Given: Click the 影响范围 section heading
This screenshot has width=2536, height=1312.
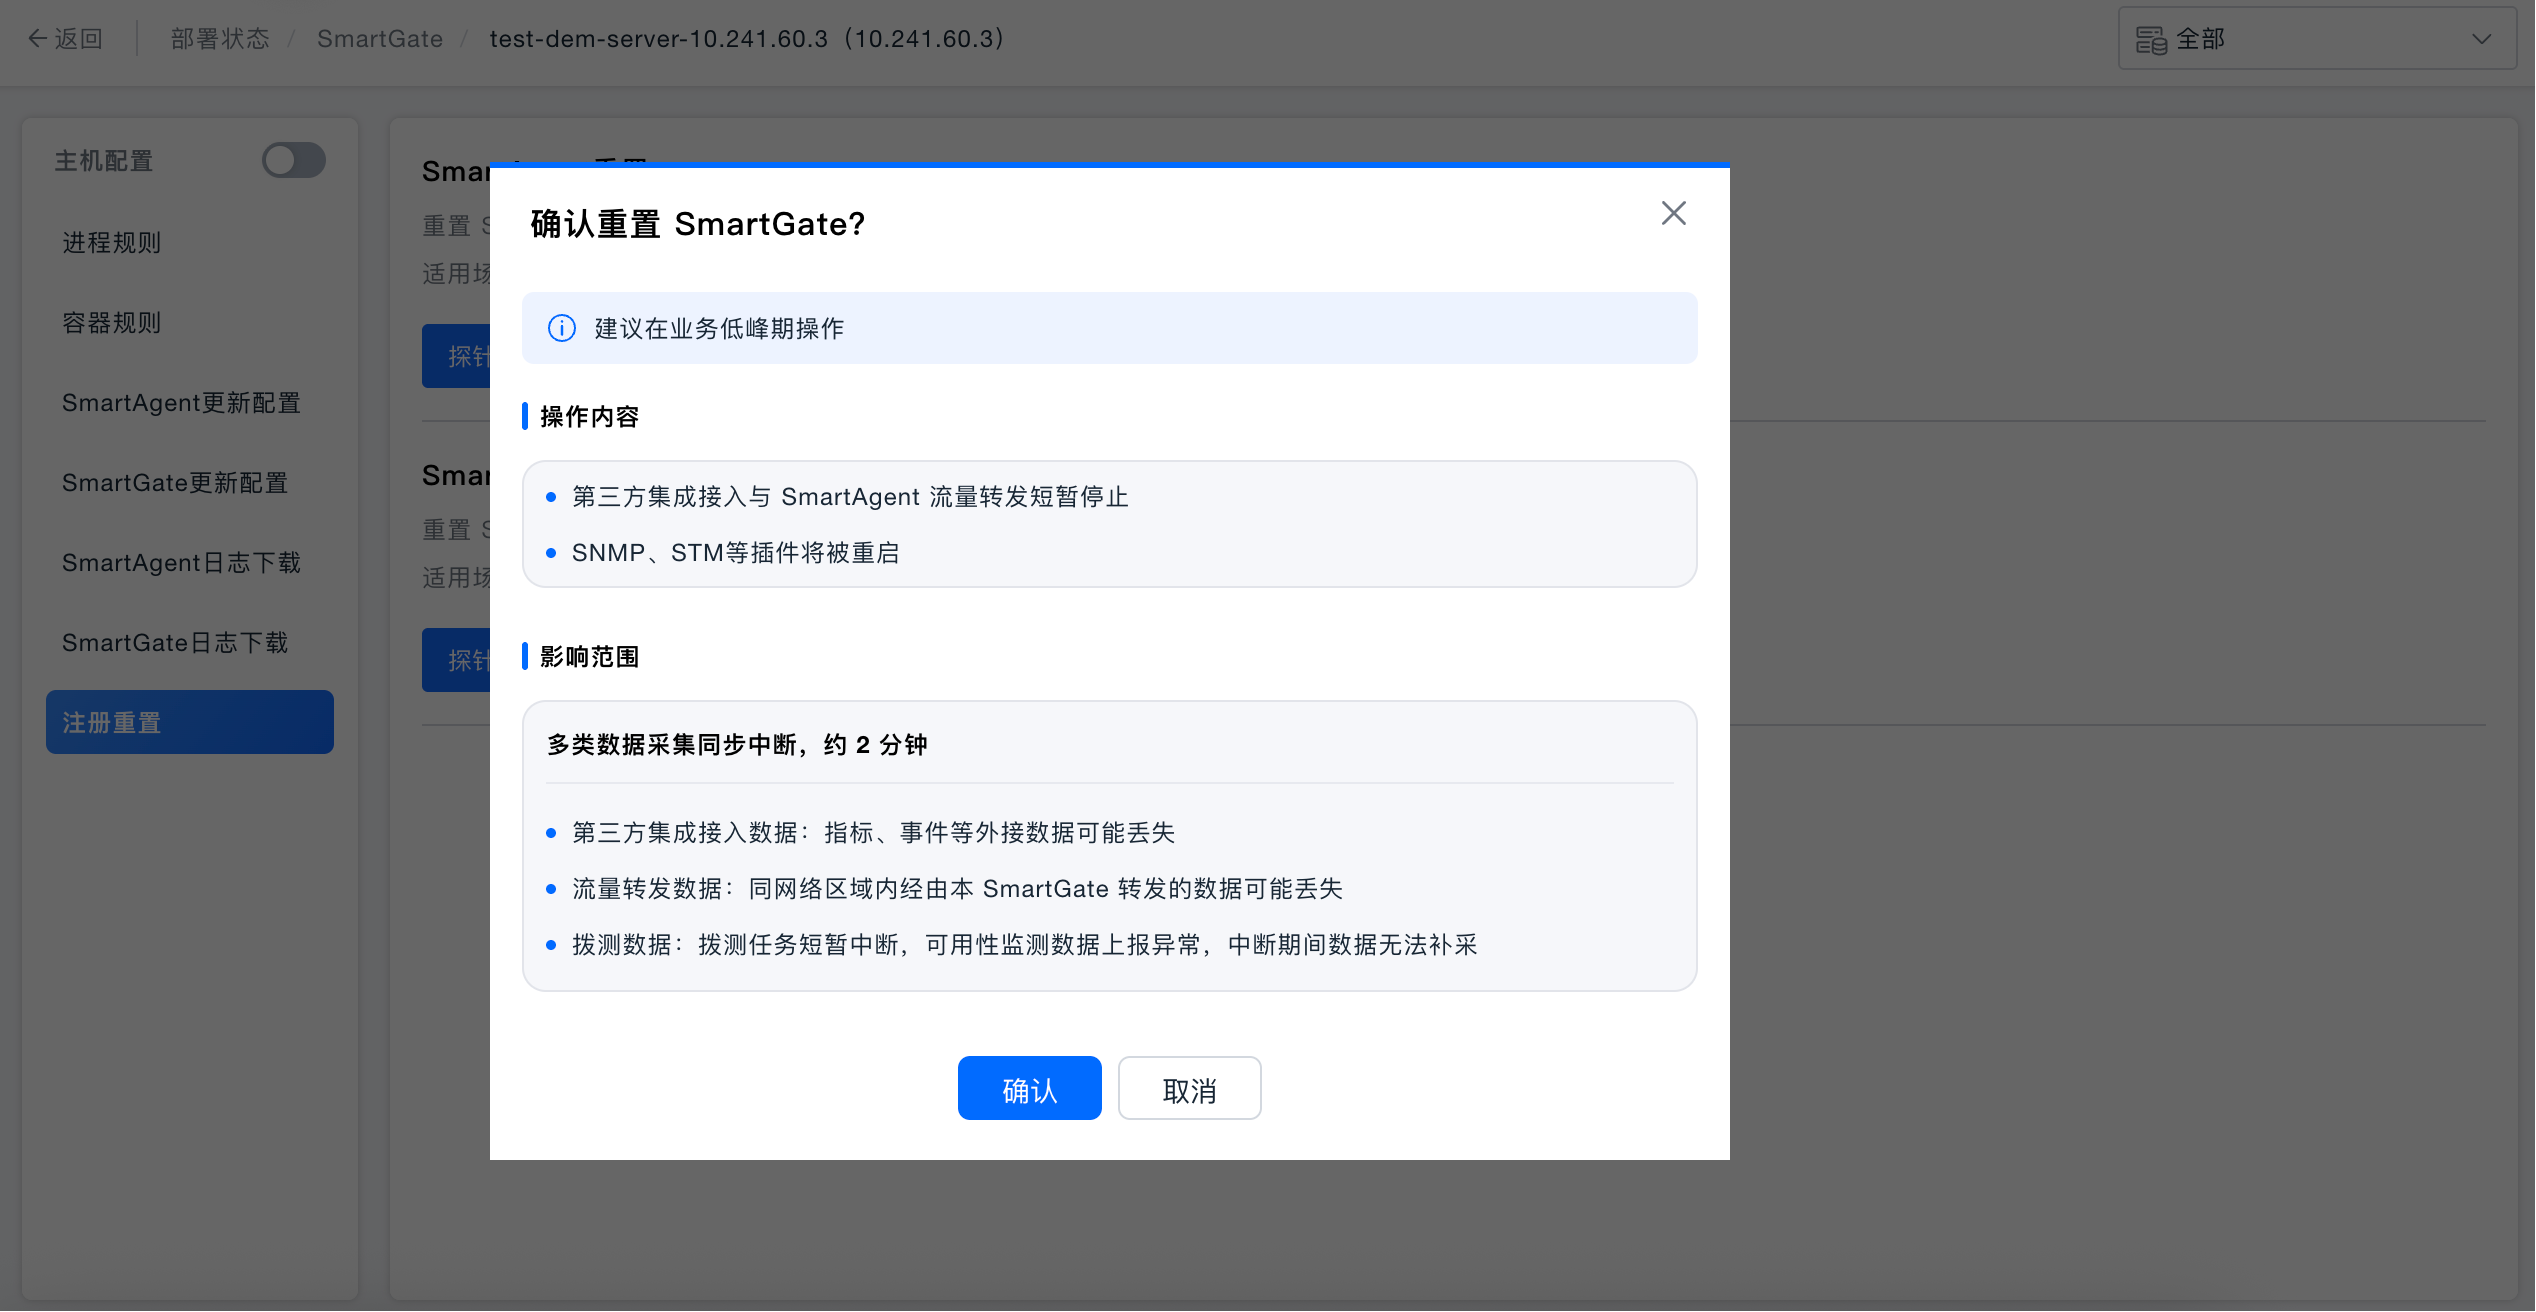Looking at the screenshot, I should [x=589, y=656].
